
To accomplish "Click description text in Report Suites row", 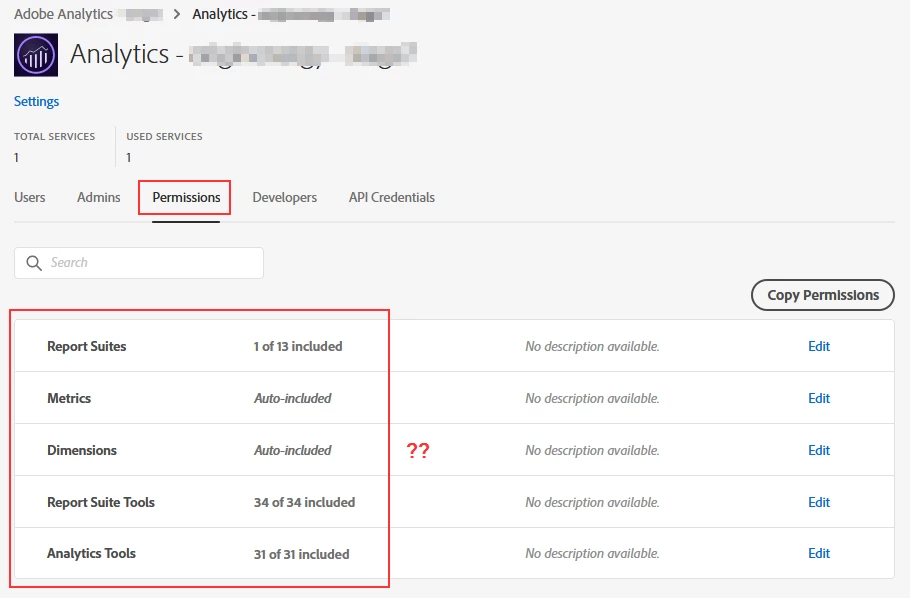I will (x=592, y=346).
